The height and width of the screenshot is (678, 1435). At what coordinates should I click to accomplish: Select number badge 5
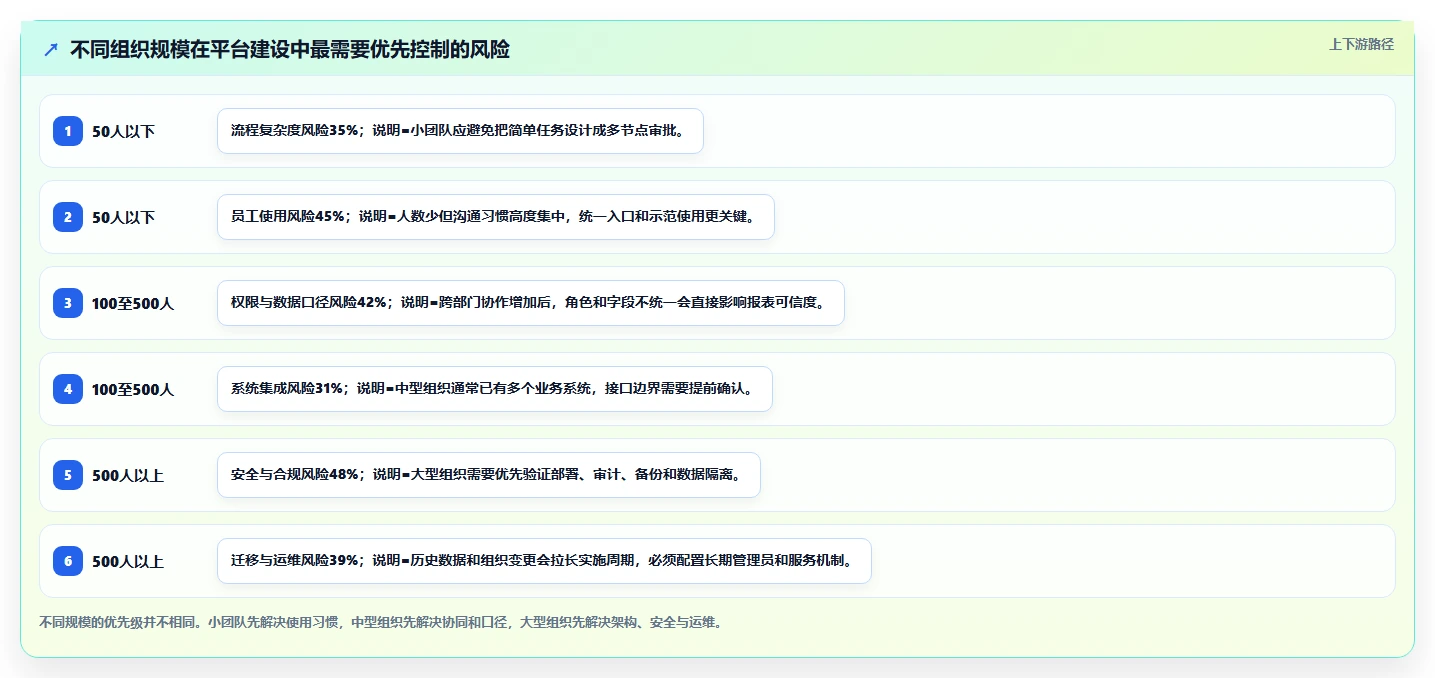pyautogui.click(x=68, y=474)
